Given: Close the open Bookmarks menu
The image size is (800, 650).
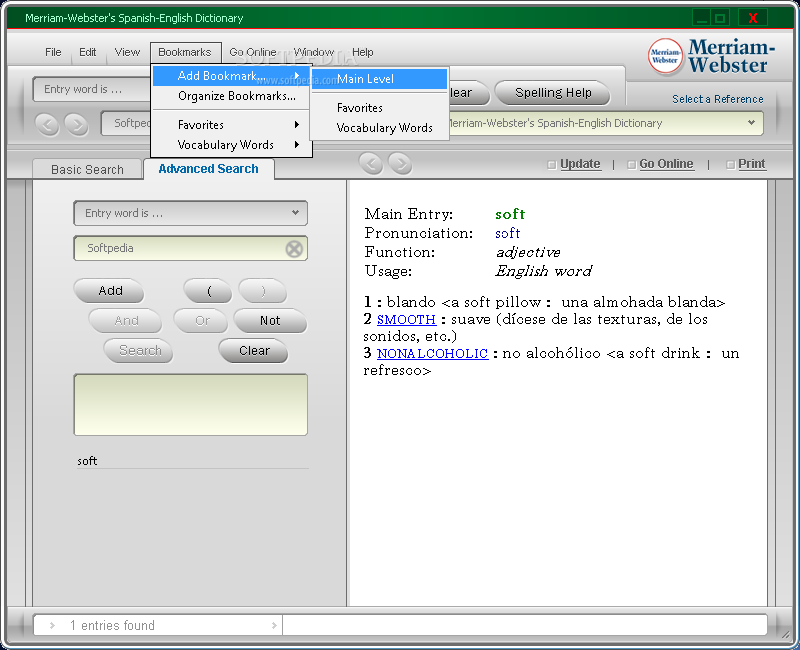Looking at the screenshot, I should (185, 52).
